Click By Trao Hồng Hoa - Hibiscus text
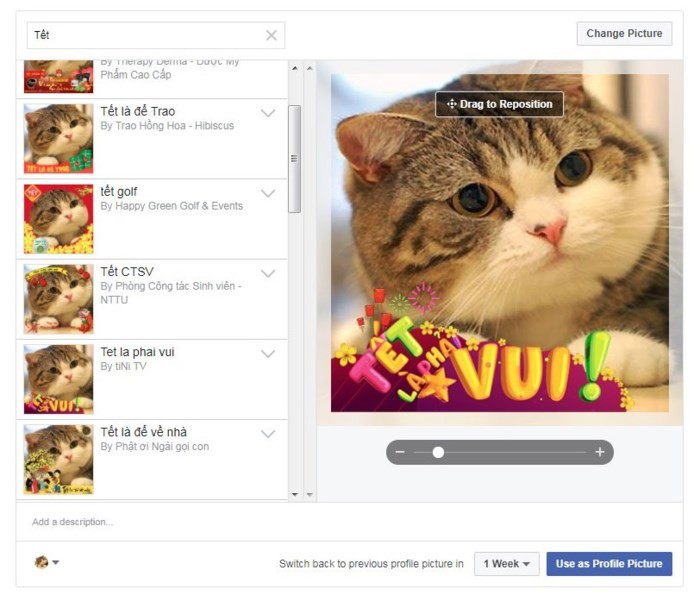Image resolution: width=700 pixels, height=595 pixels. [x=167, y=126]
